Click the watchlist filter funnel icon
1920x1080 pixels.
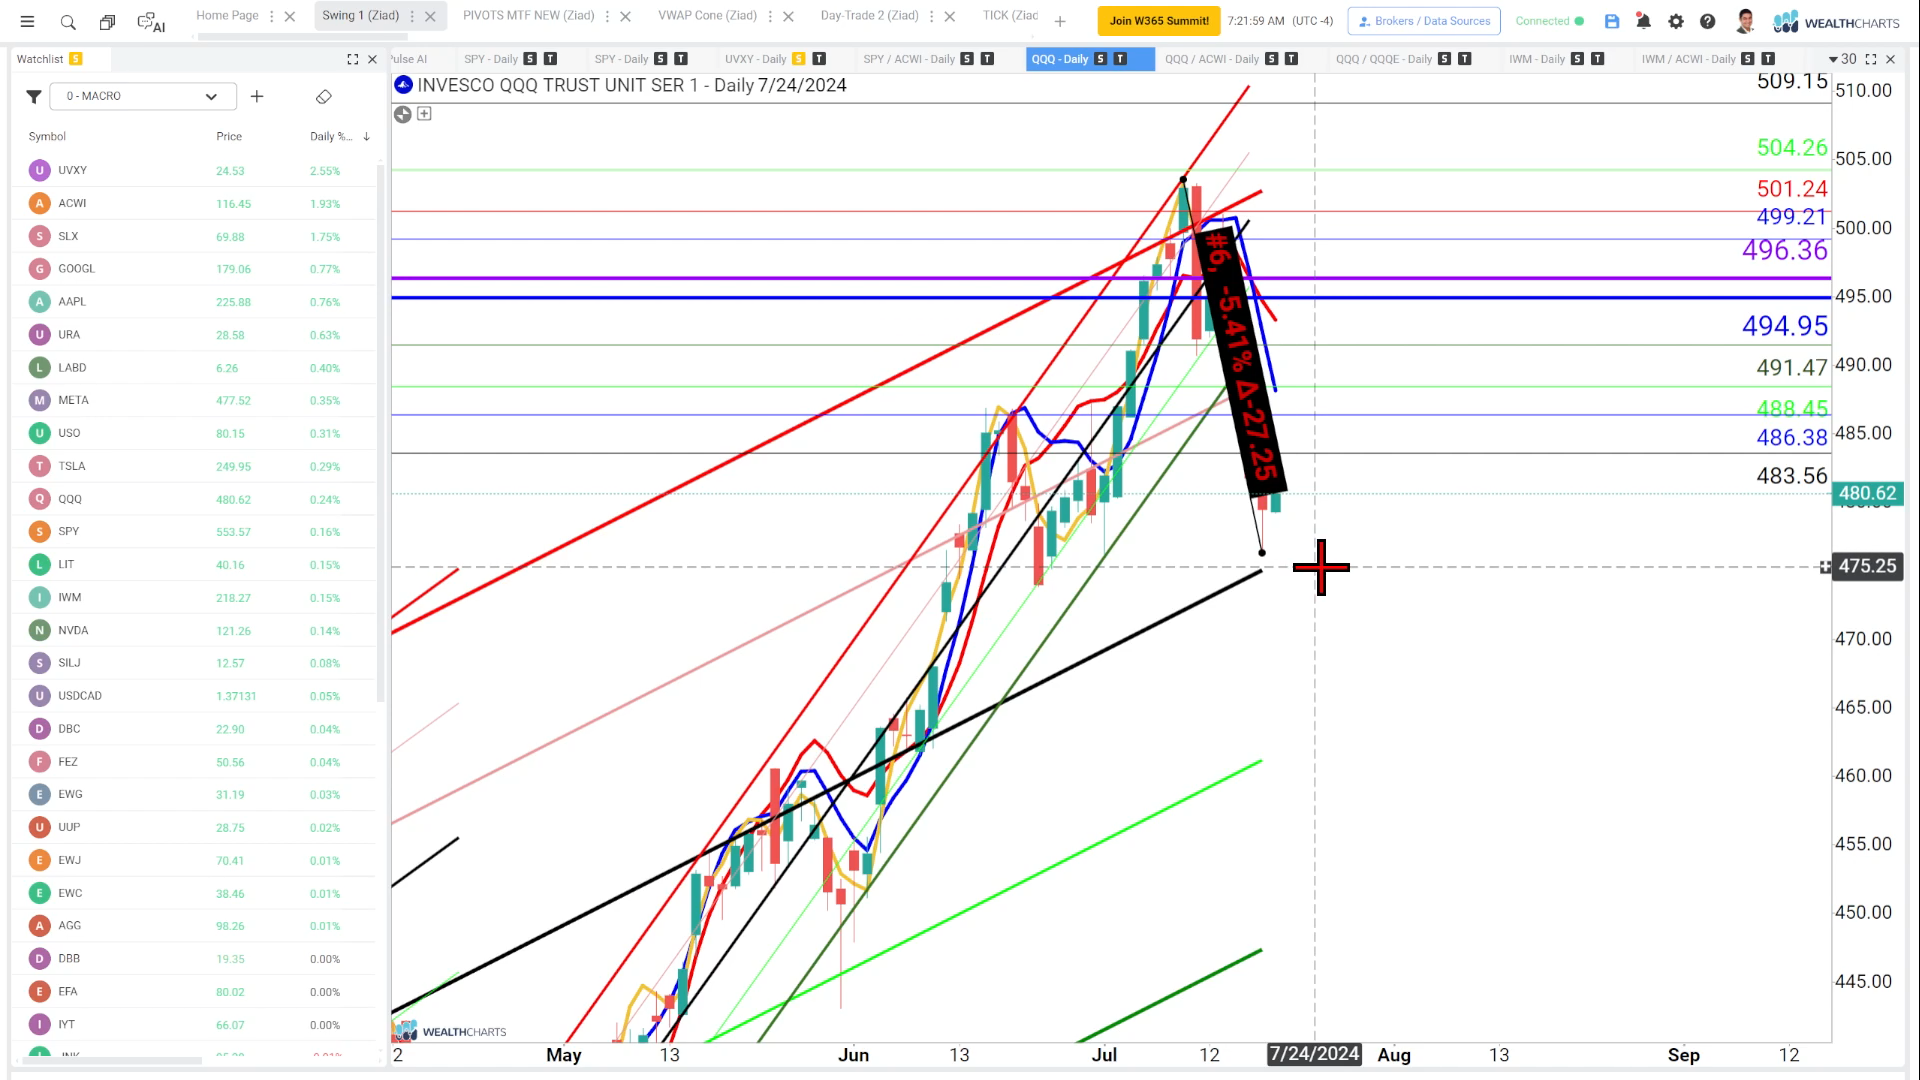tap(33, 96)
